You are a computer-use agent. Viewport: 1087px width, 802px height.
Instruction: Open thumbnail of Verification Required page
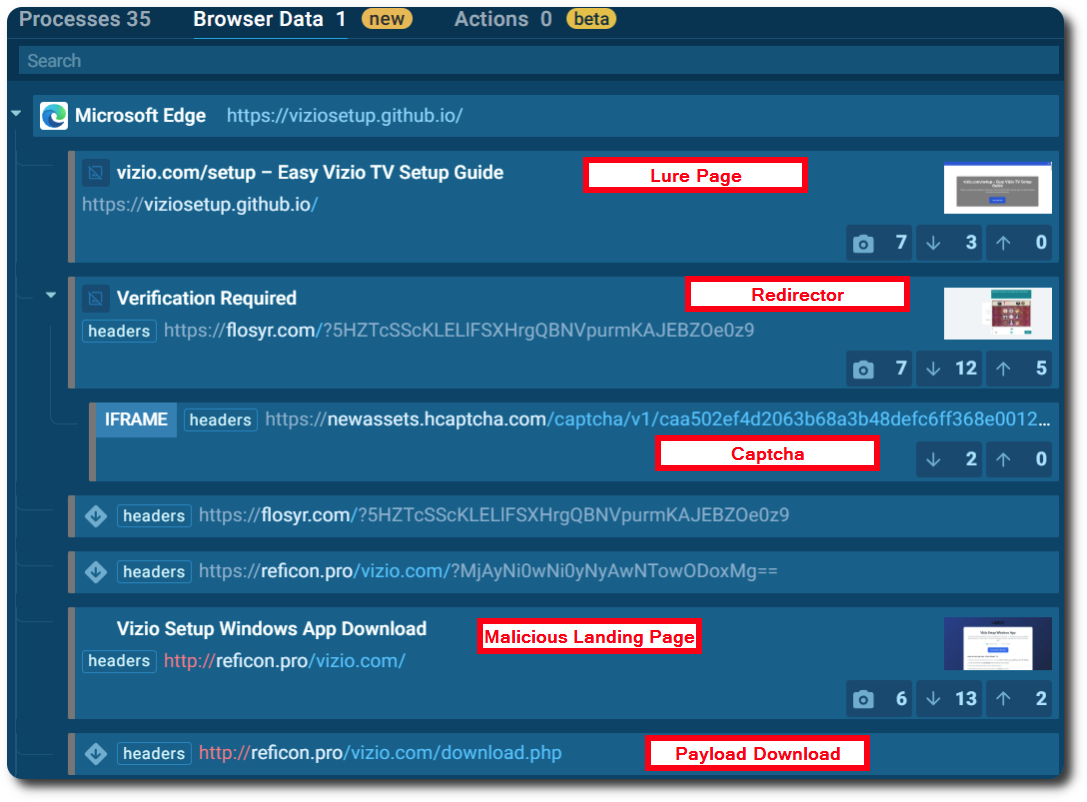(x=998, y=313)
